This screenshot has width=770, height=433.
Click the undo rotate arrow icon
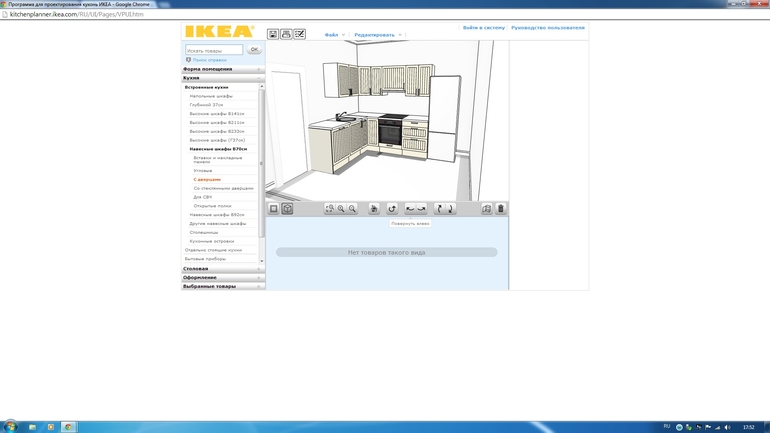pos(392,209)
